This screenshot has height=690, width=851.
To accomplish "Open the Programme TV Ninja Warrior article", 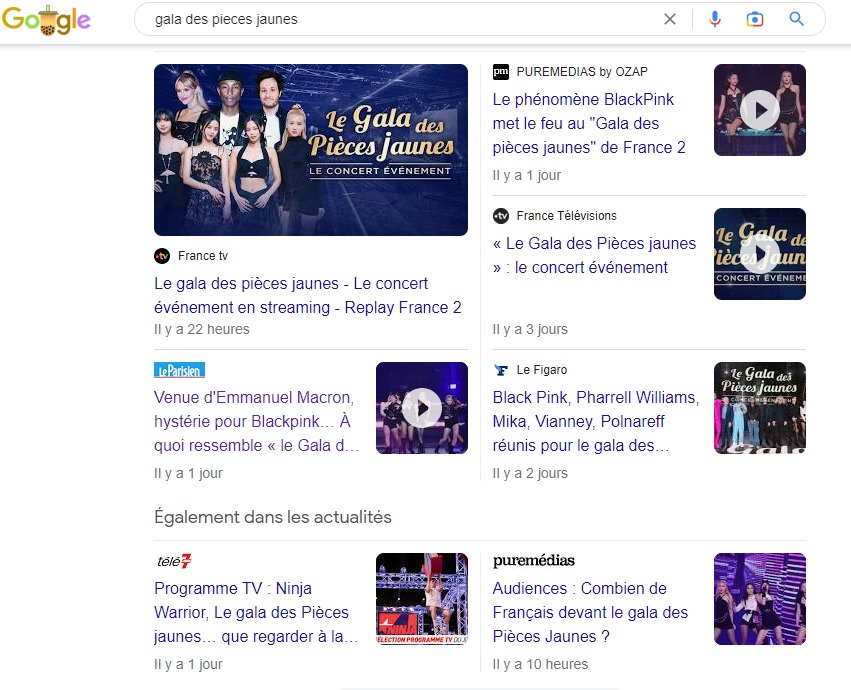I will pyautogui.click(x=256, y=612).
